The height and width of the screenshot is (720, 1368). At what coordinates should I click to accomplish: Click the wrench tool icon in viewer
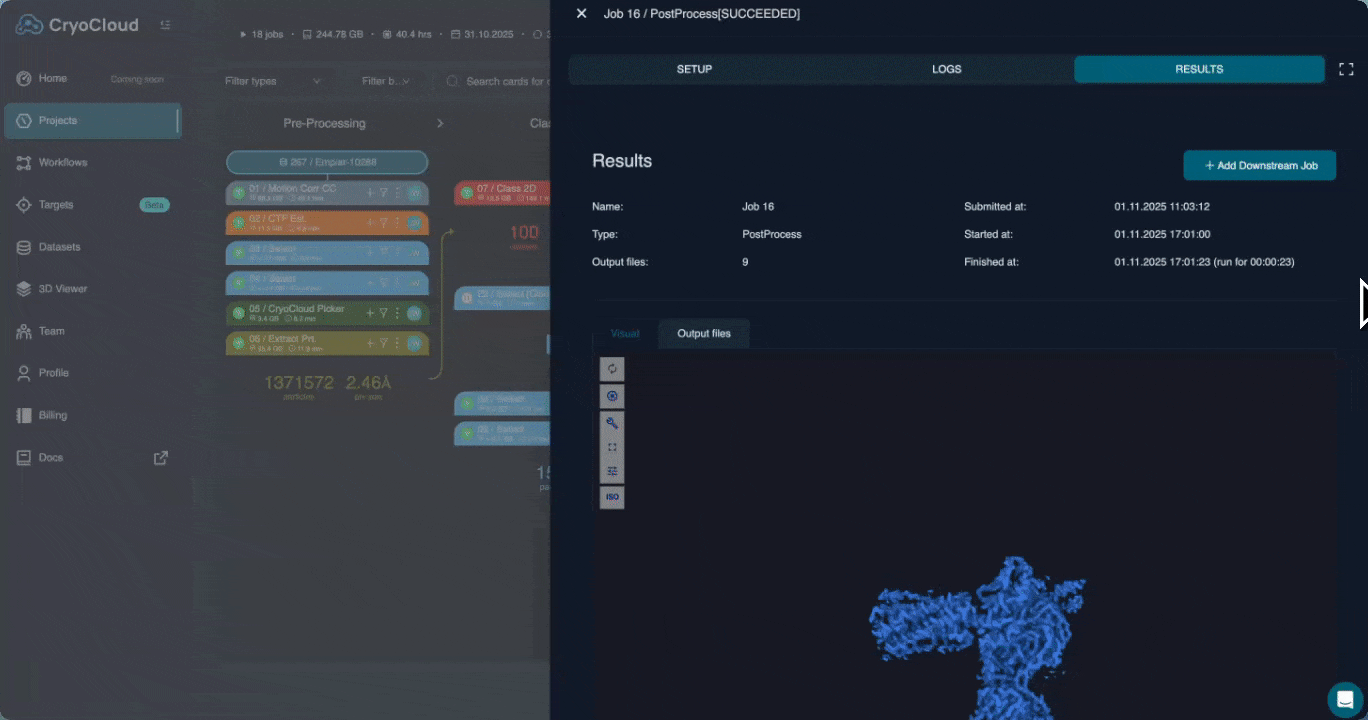click(612, 422)
